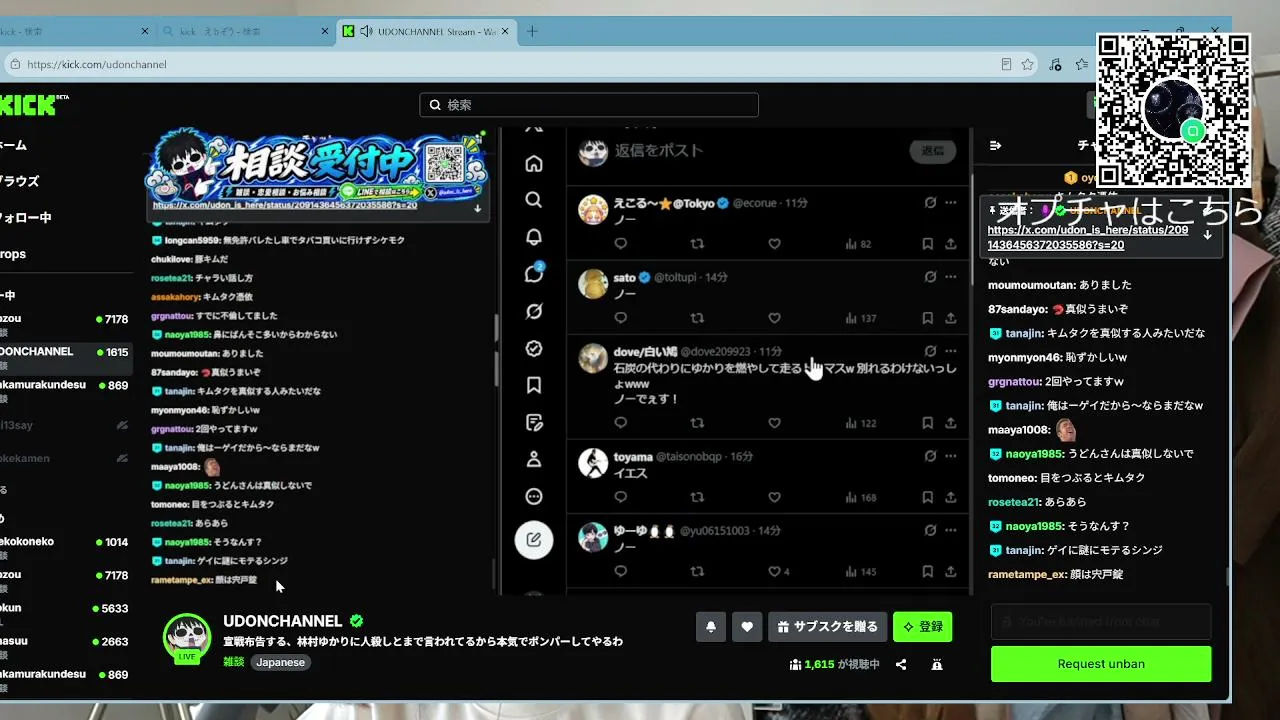Bookmark toyama's tweet
Image resolution: width=1280 pixels, height=720 pixels.
tap(928, 497)
